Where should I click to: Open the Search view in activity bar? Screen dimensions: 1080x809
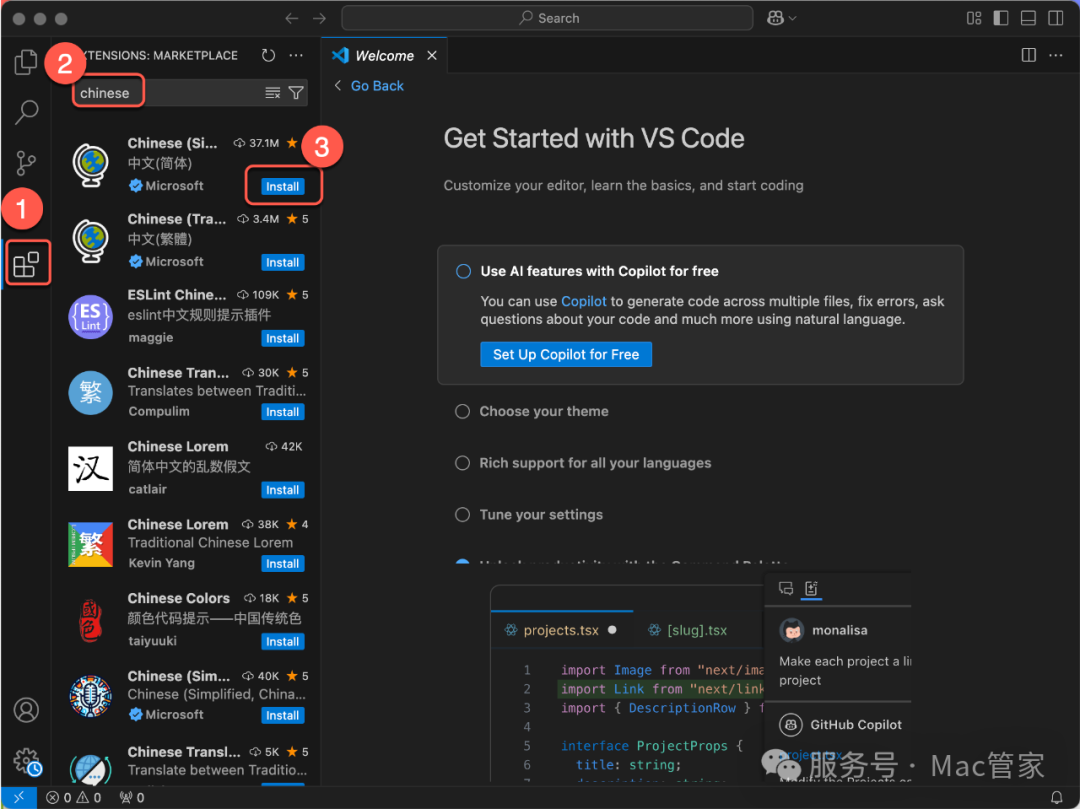(26, 112)
